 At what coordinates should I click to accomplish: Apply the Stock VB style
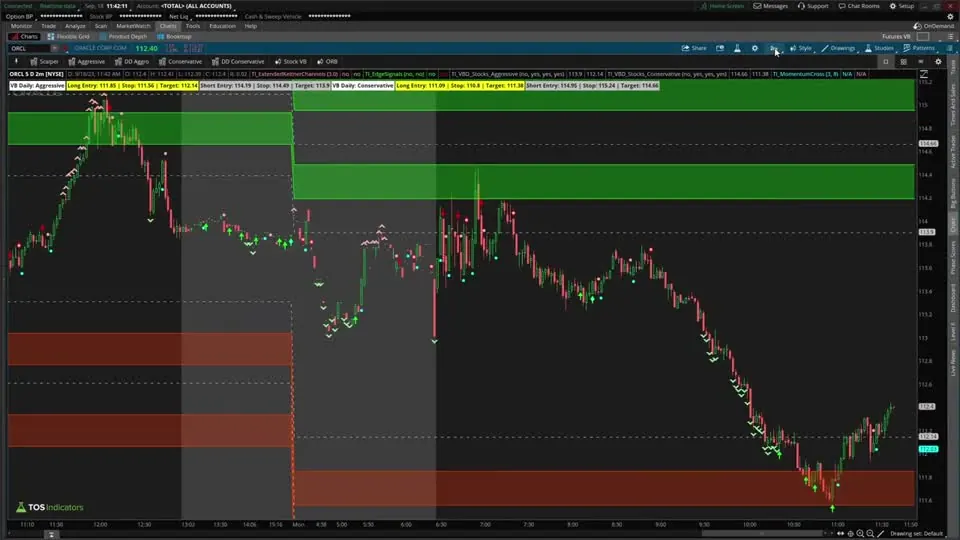[x=291, y=62]
